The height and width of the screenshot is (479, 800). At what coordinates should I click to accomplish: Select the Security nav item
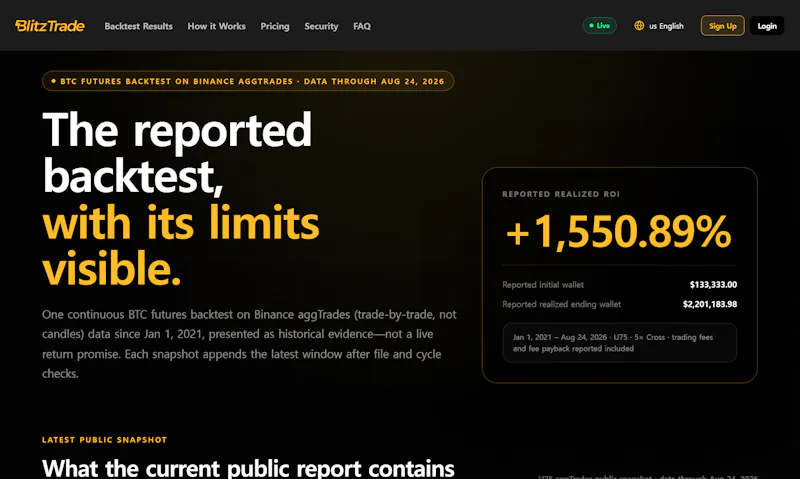tap(321, 26)
